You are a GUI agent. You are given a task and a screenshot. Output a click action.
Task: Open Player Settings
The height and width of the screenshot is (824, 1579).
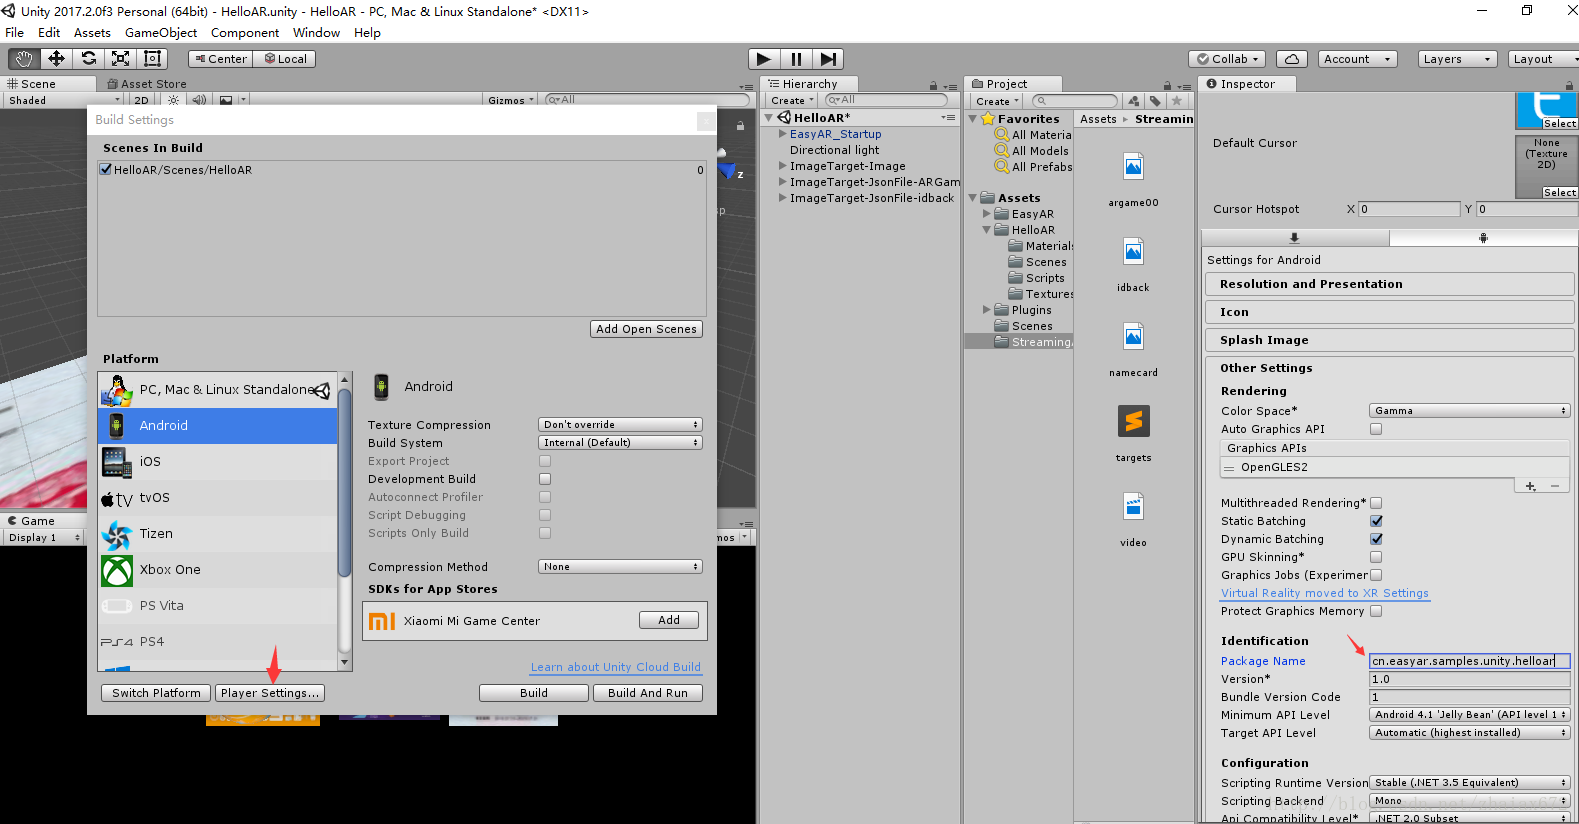click(270, 693)
